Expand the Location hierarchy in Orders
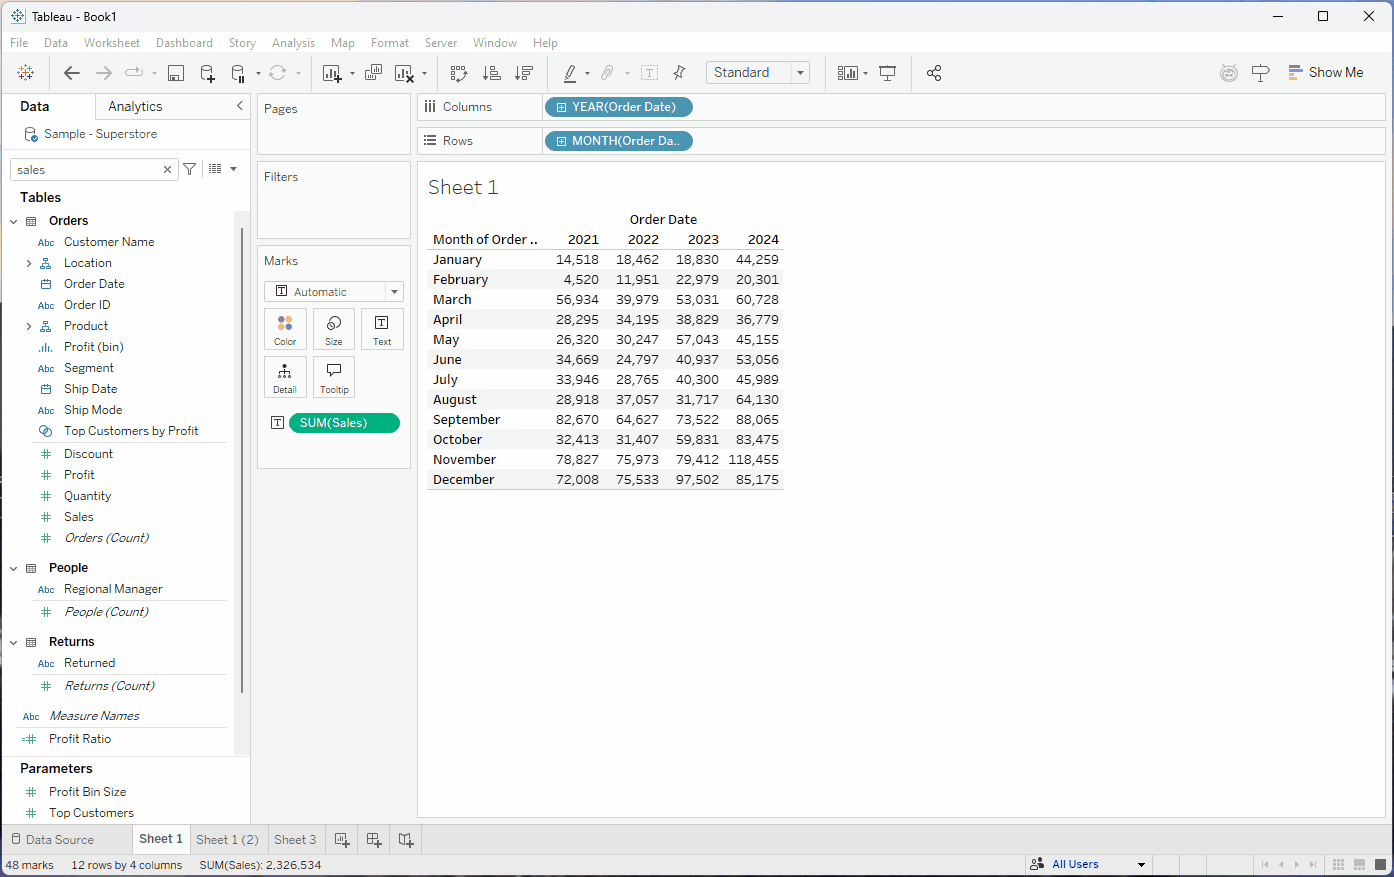The height and width of the screenshot is (877, 1394). tap(29, 263)
